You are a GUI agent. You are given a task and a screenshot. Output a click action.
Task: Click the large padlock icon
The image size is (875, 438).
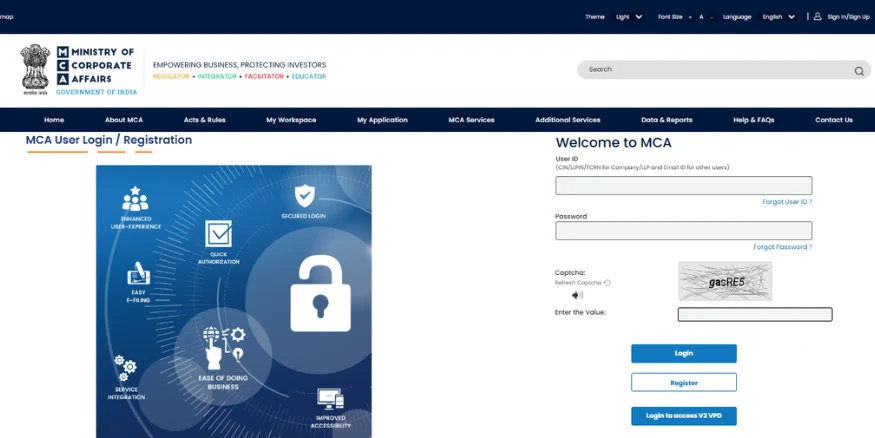coord(320,293)
